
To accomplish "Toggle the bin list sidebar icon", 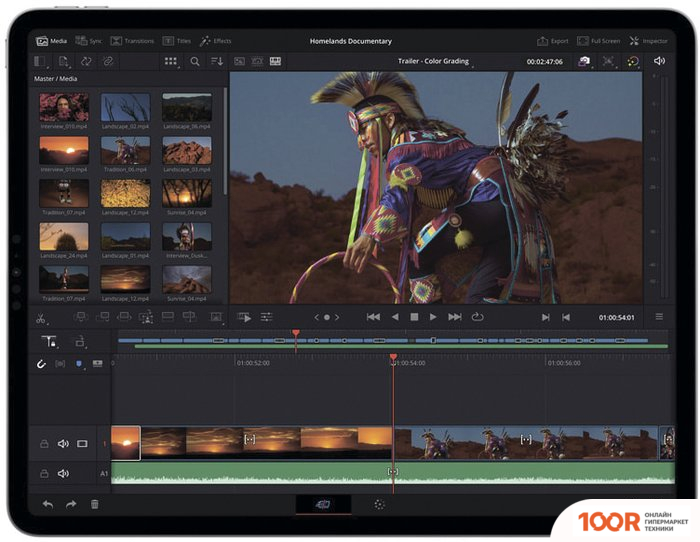I will click(41, 61).
